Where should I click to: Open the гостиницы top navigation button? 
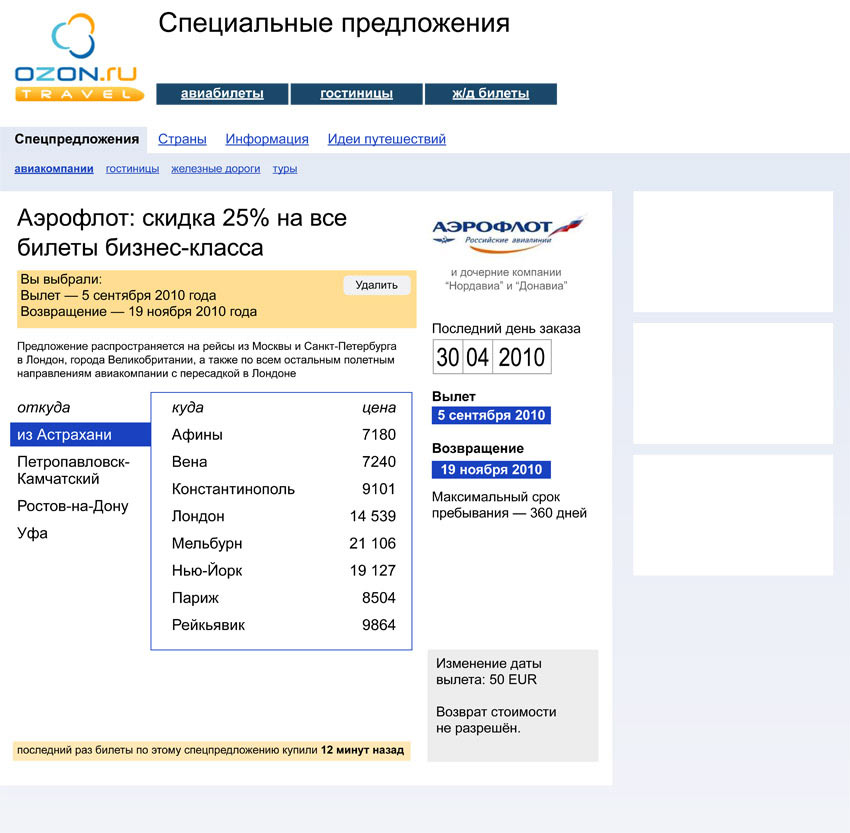tap(356, 94)
